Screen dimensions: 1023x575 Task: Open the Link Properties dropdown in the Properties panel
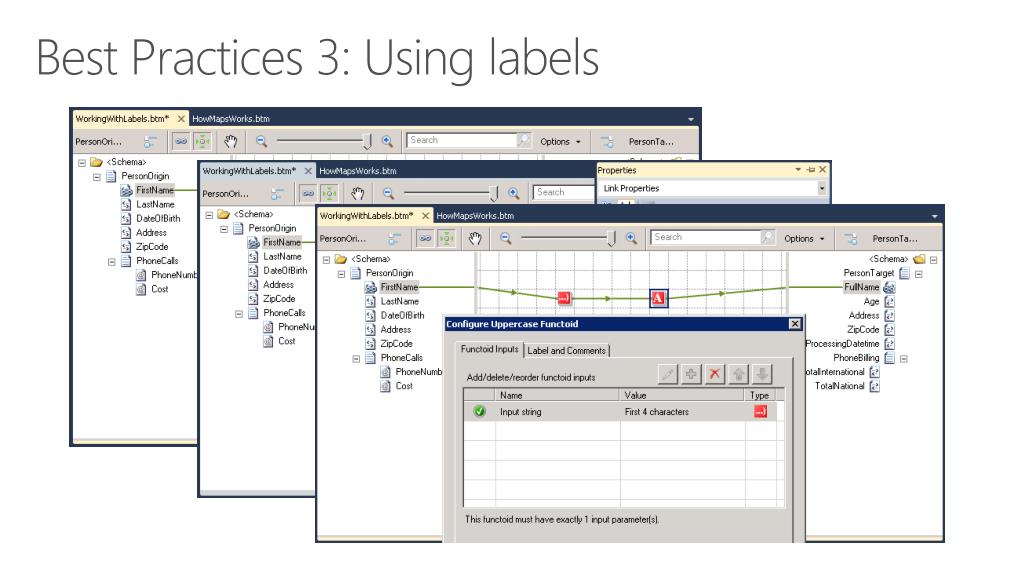822,188
